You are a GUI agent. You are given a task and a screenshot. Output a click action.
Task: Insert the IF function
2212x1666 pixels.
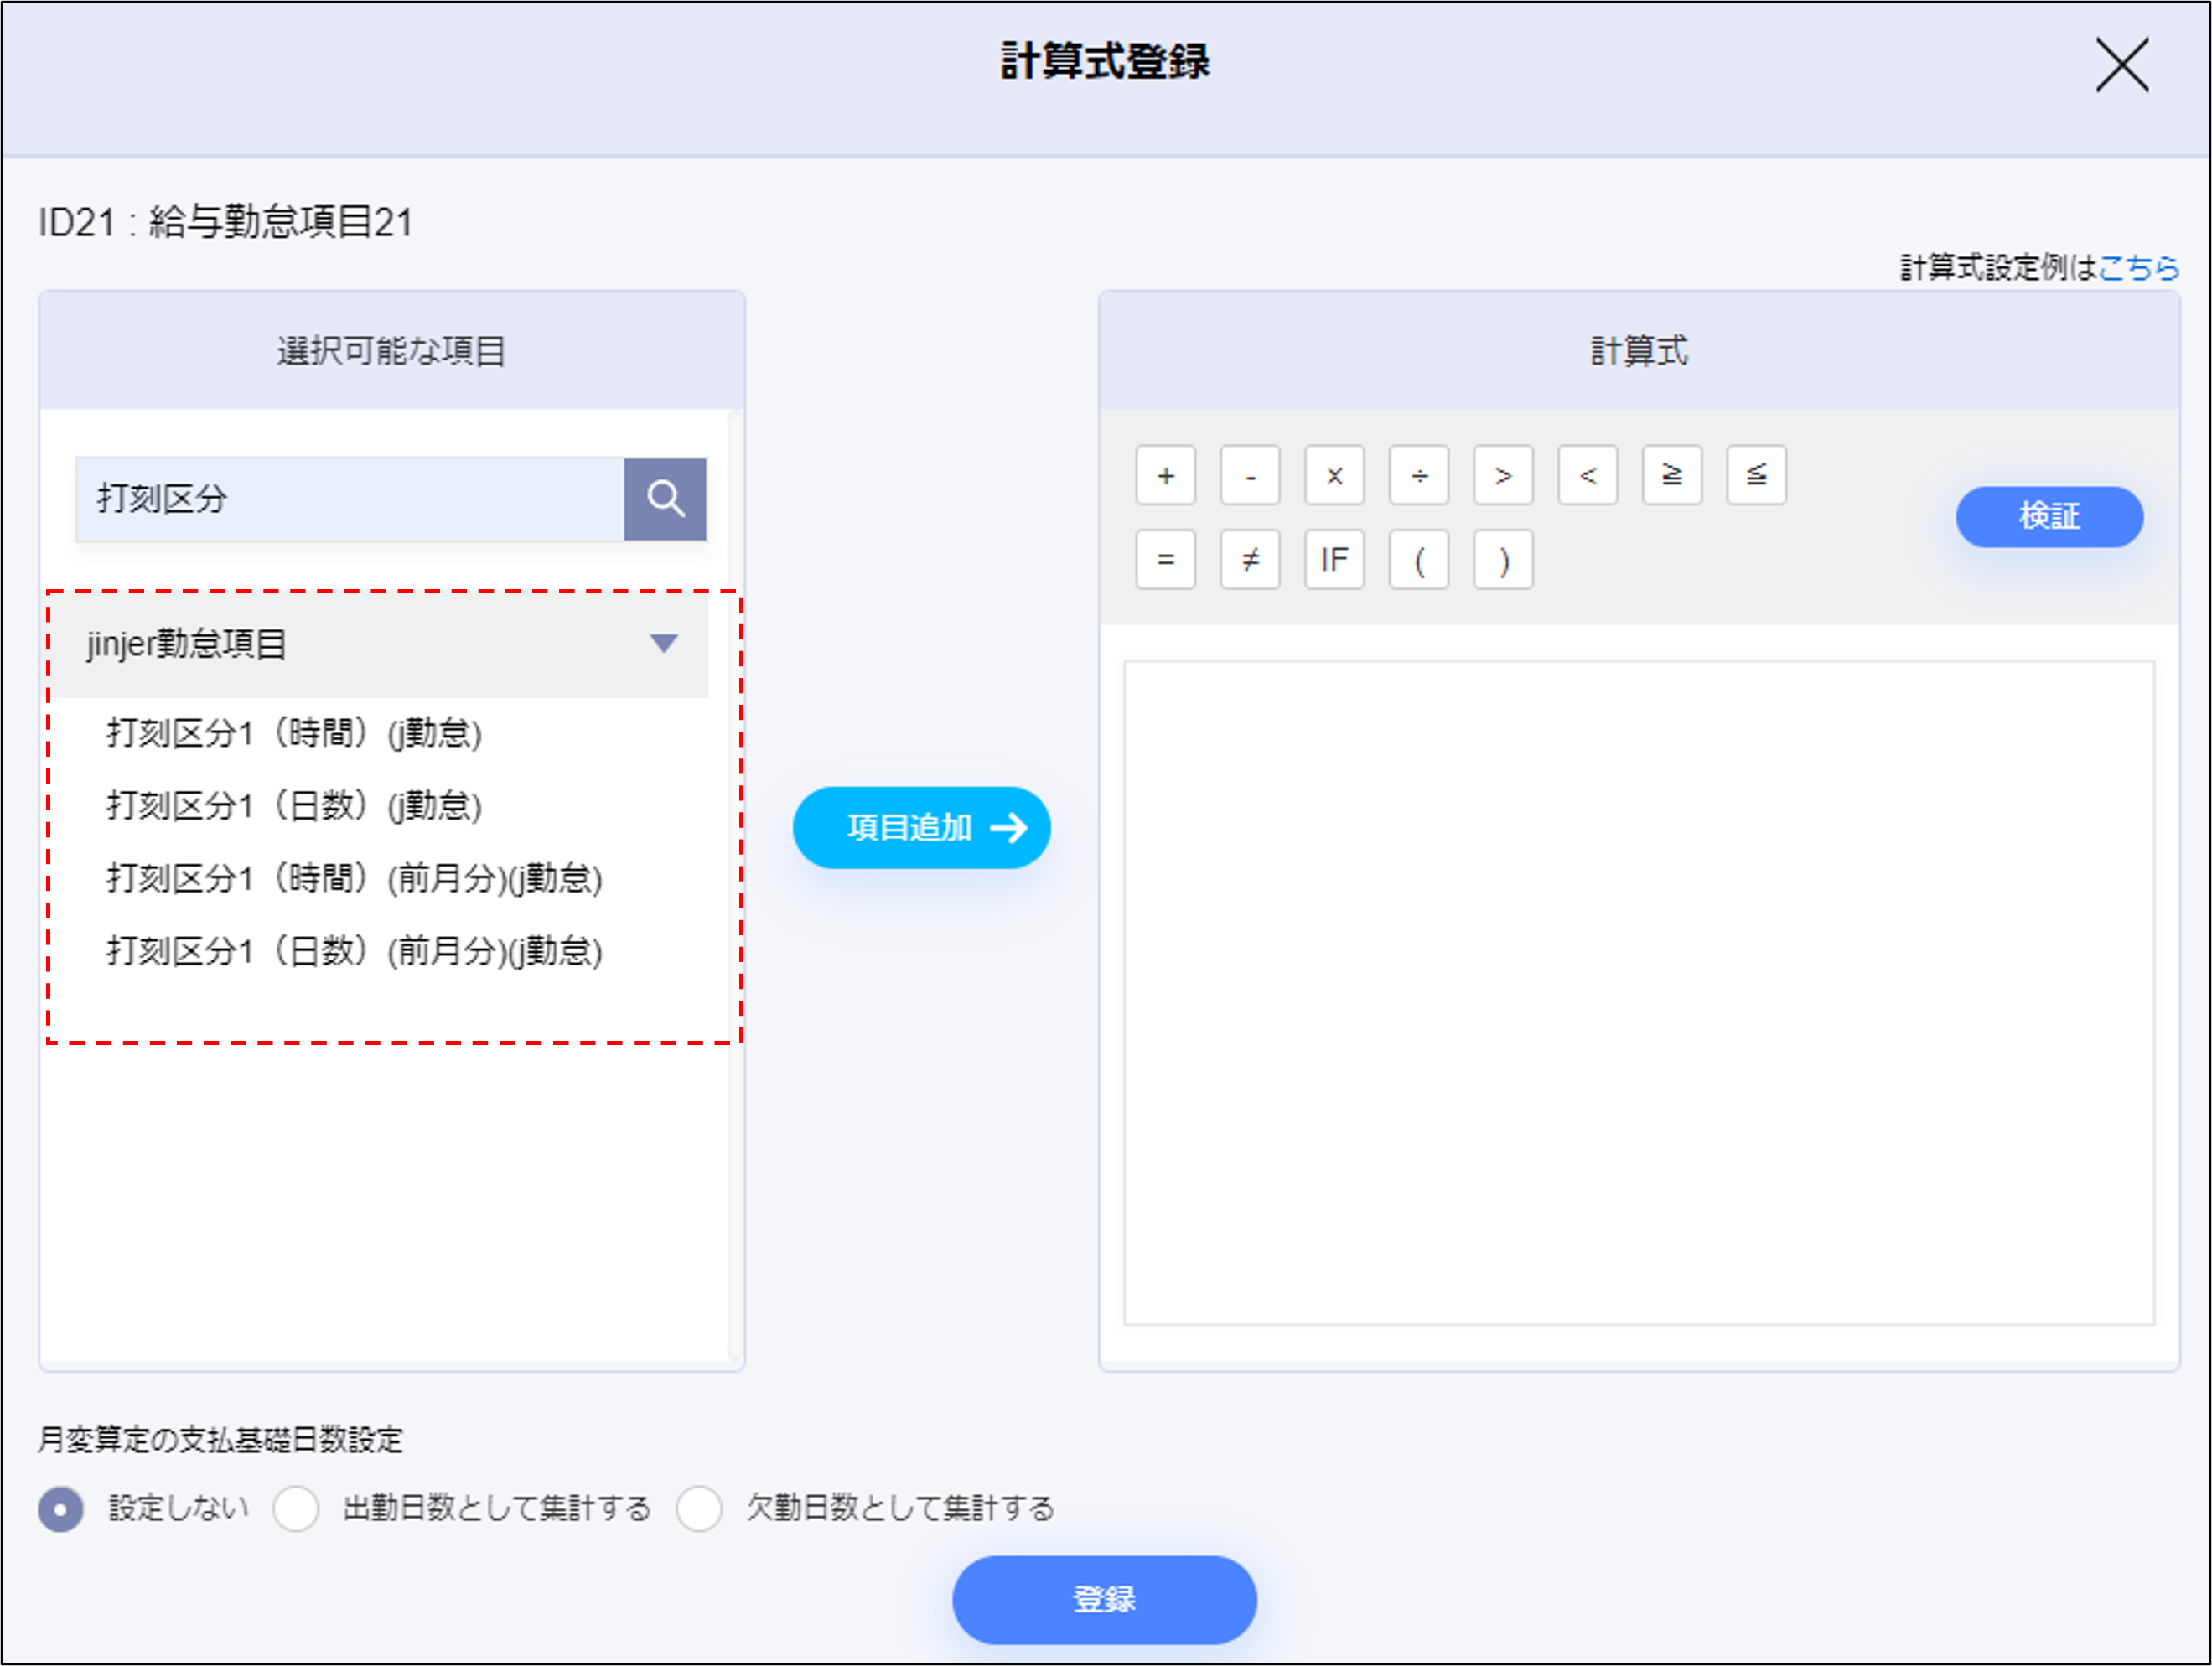click(x=1334, y=560)
